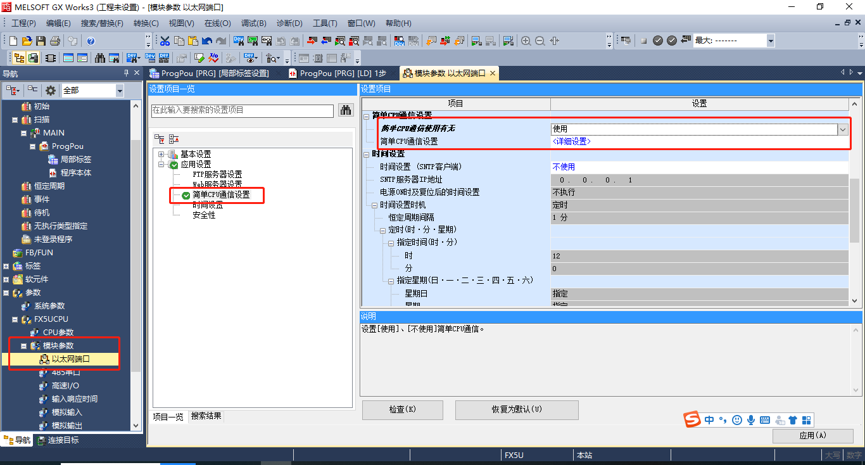Click the 恢复为默认(U) button
Screen dimensions: 865x465
516,410
